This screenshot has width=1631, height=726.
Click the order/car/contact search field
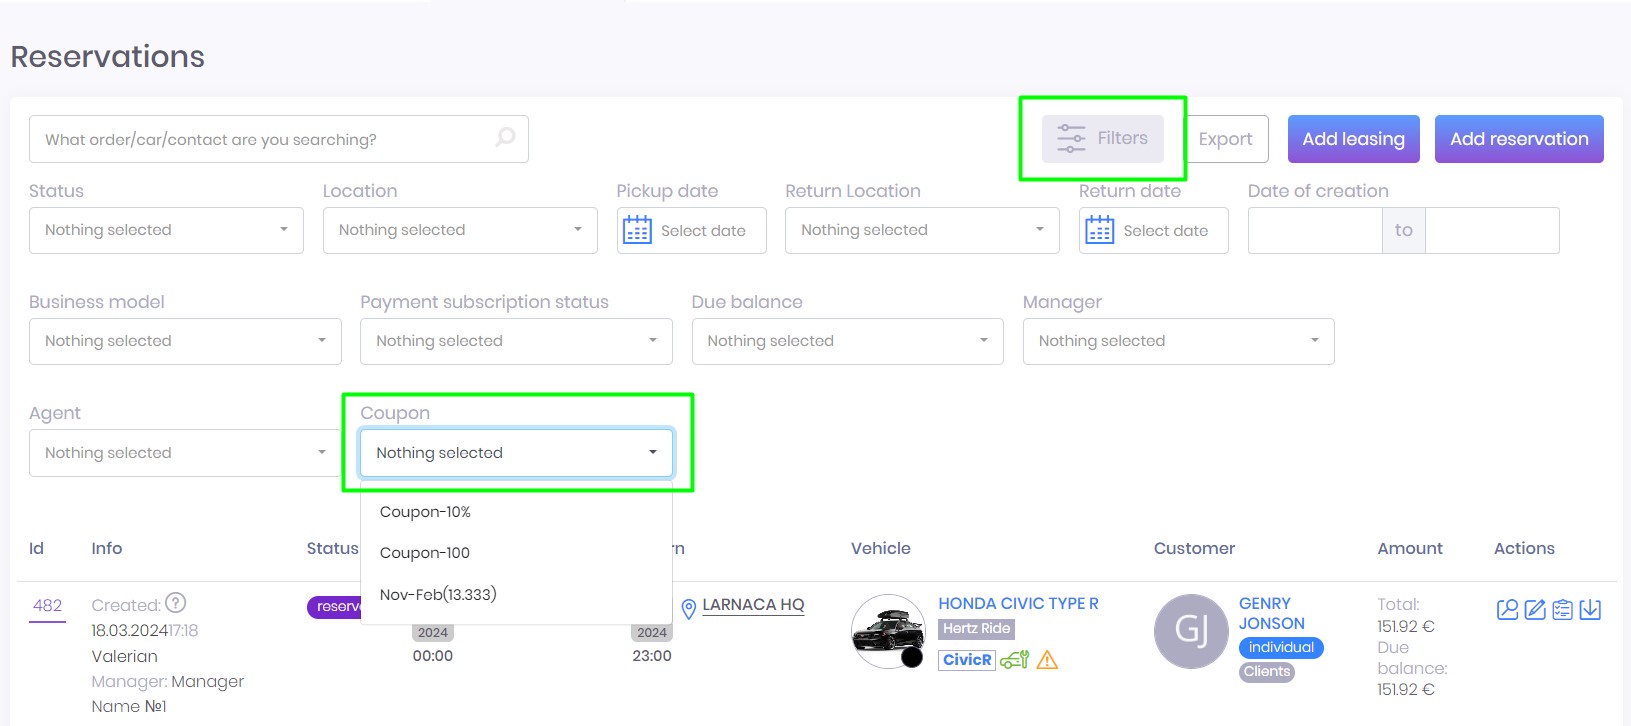coord(260,139)
